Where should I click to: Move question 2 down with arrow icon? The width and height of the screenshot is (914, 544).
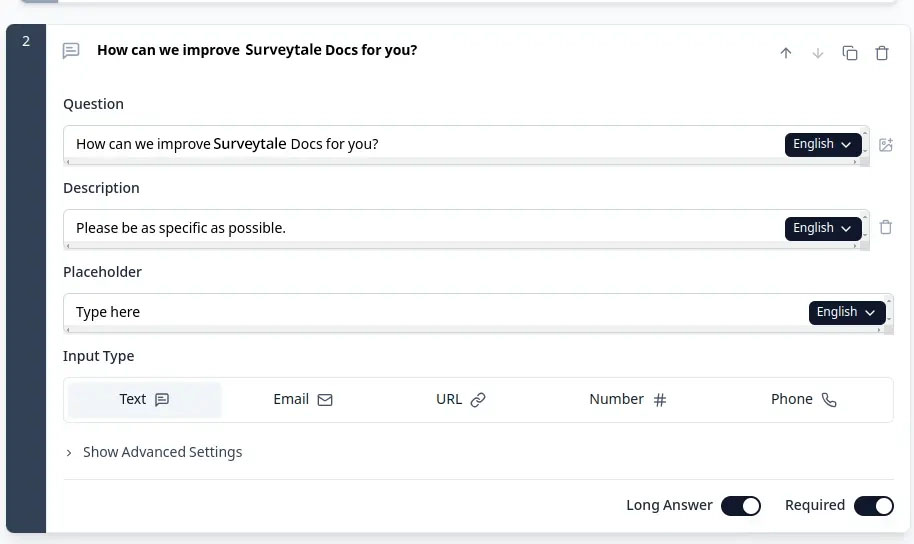(x=818, y=53)
